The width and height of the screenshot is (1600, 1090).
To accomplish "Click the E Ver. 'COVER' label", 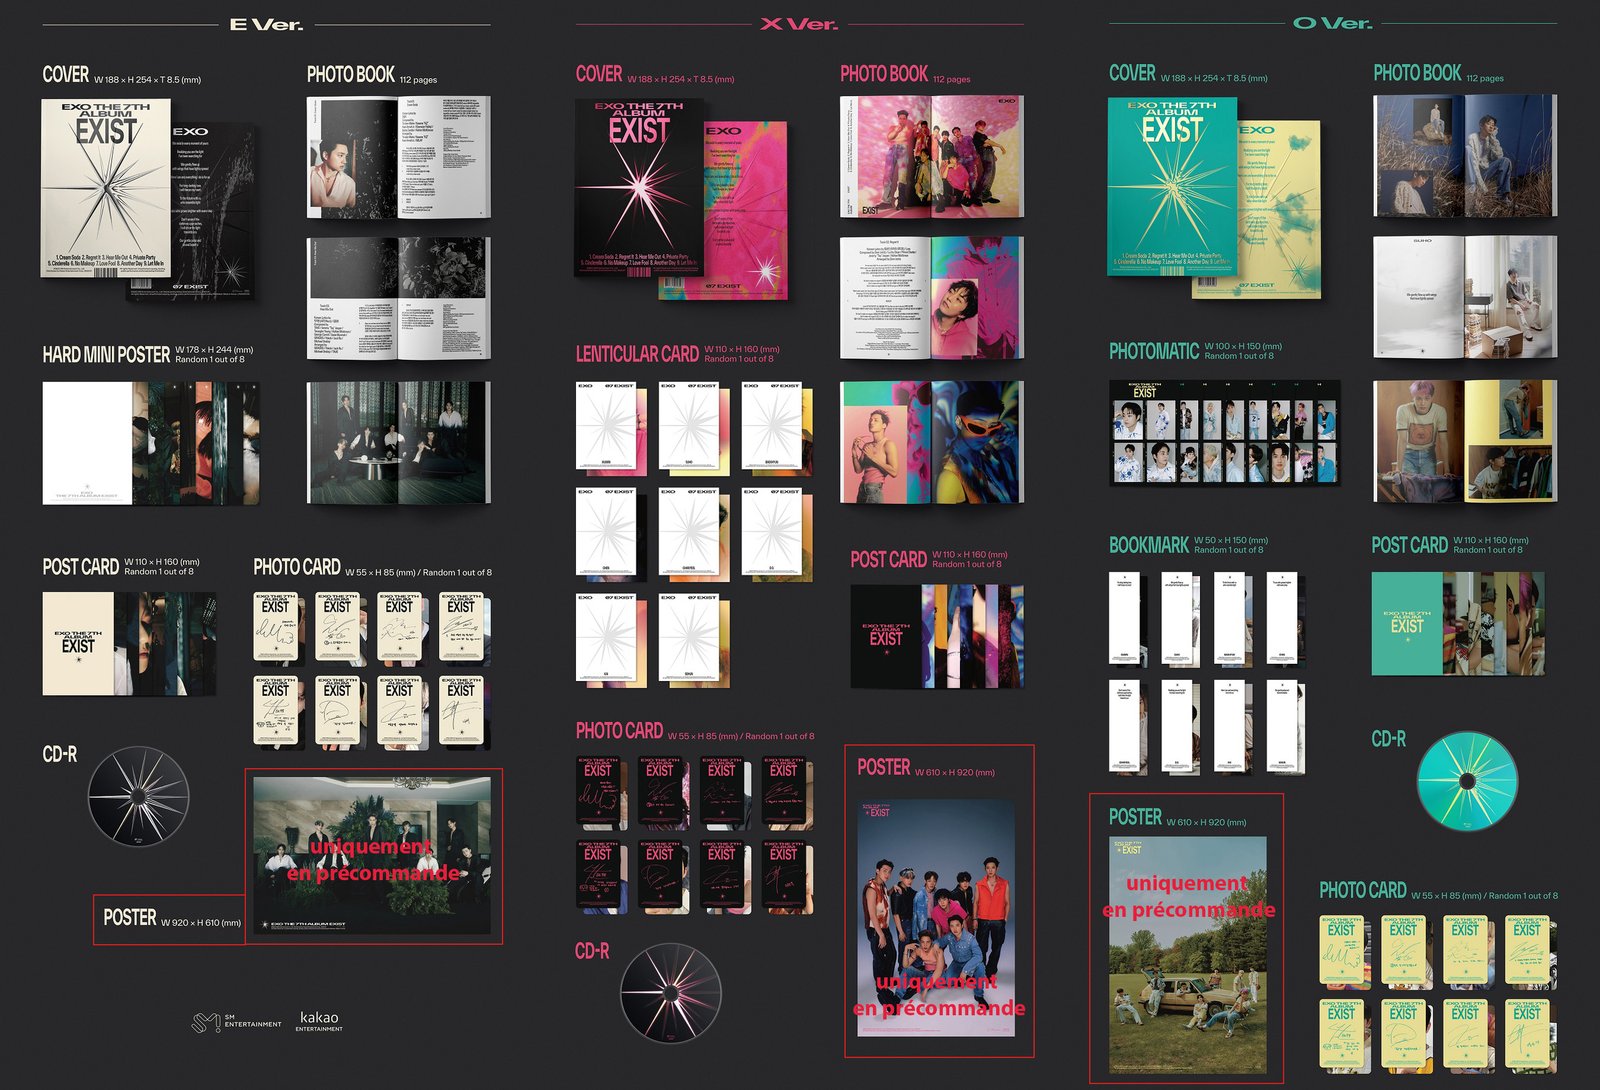I will click(x=66, y=74).
